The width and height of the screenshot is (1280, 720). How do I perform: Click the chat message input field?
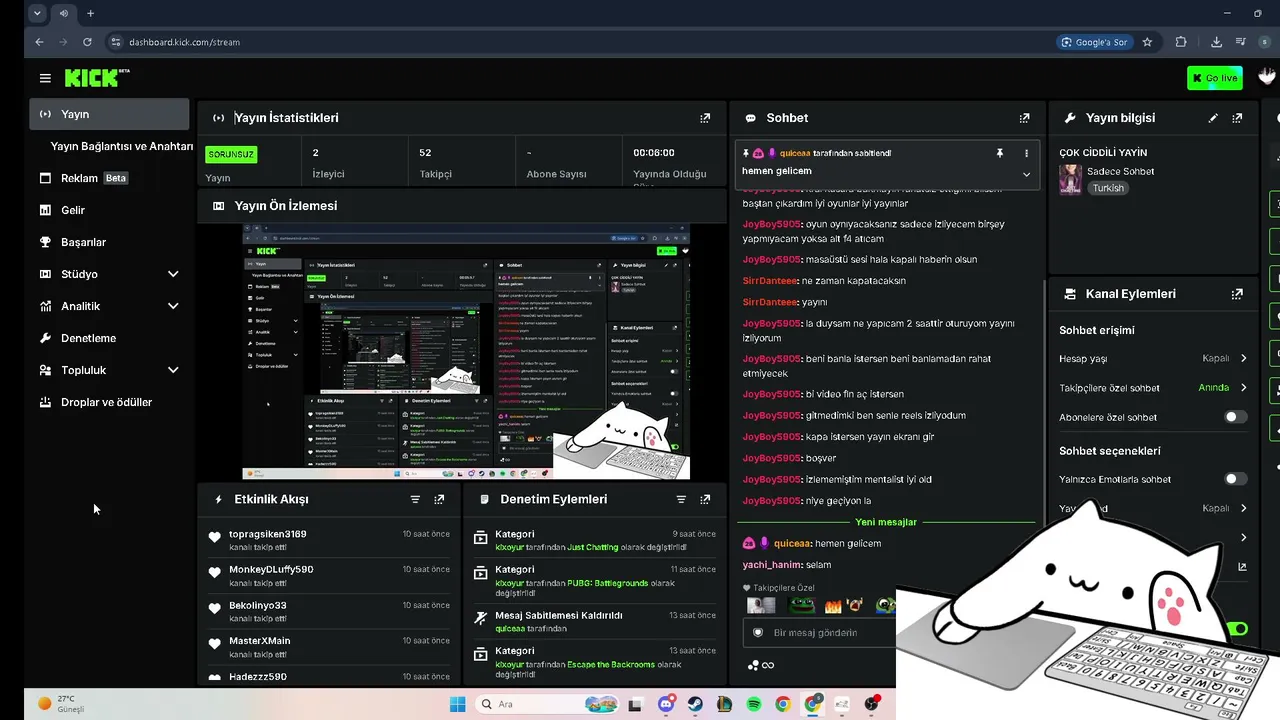point(820,632)
